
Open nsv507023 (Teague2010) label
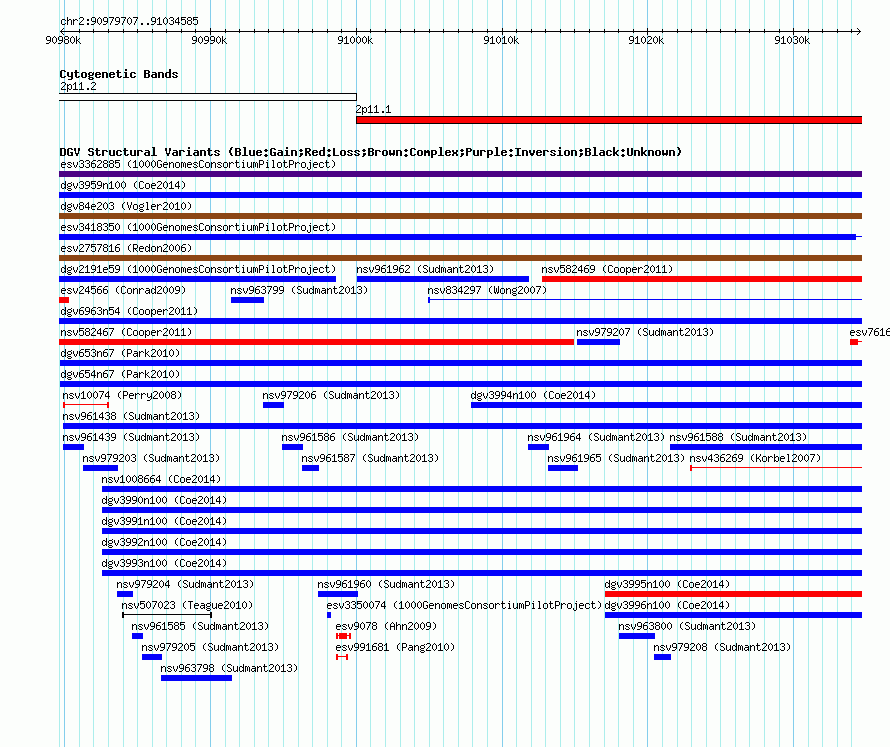(187, 605)
